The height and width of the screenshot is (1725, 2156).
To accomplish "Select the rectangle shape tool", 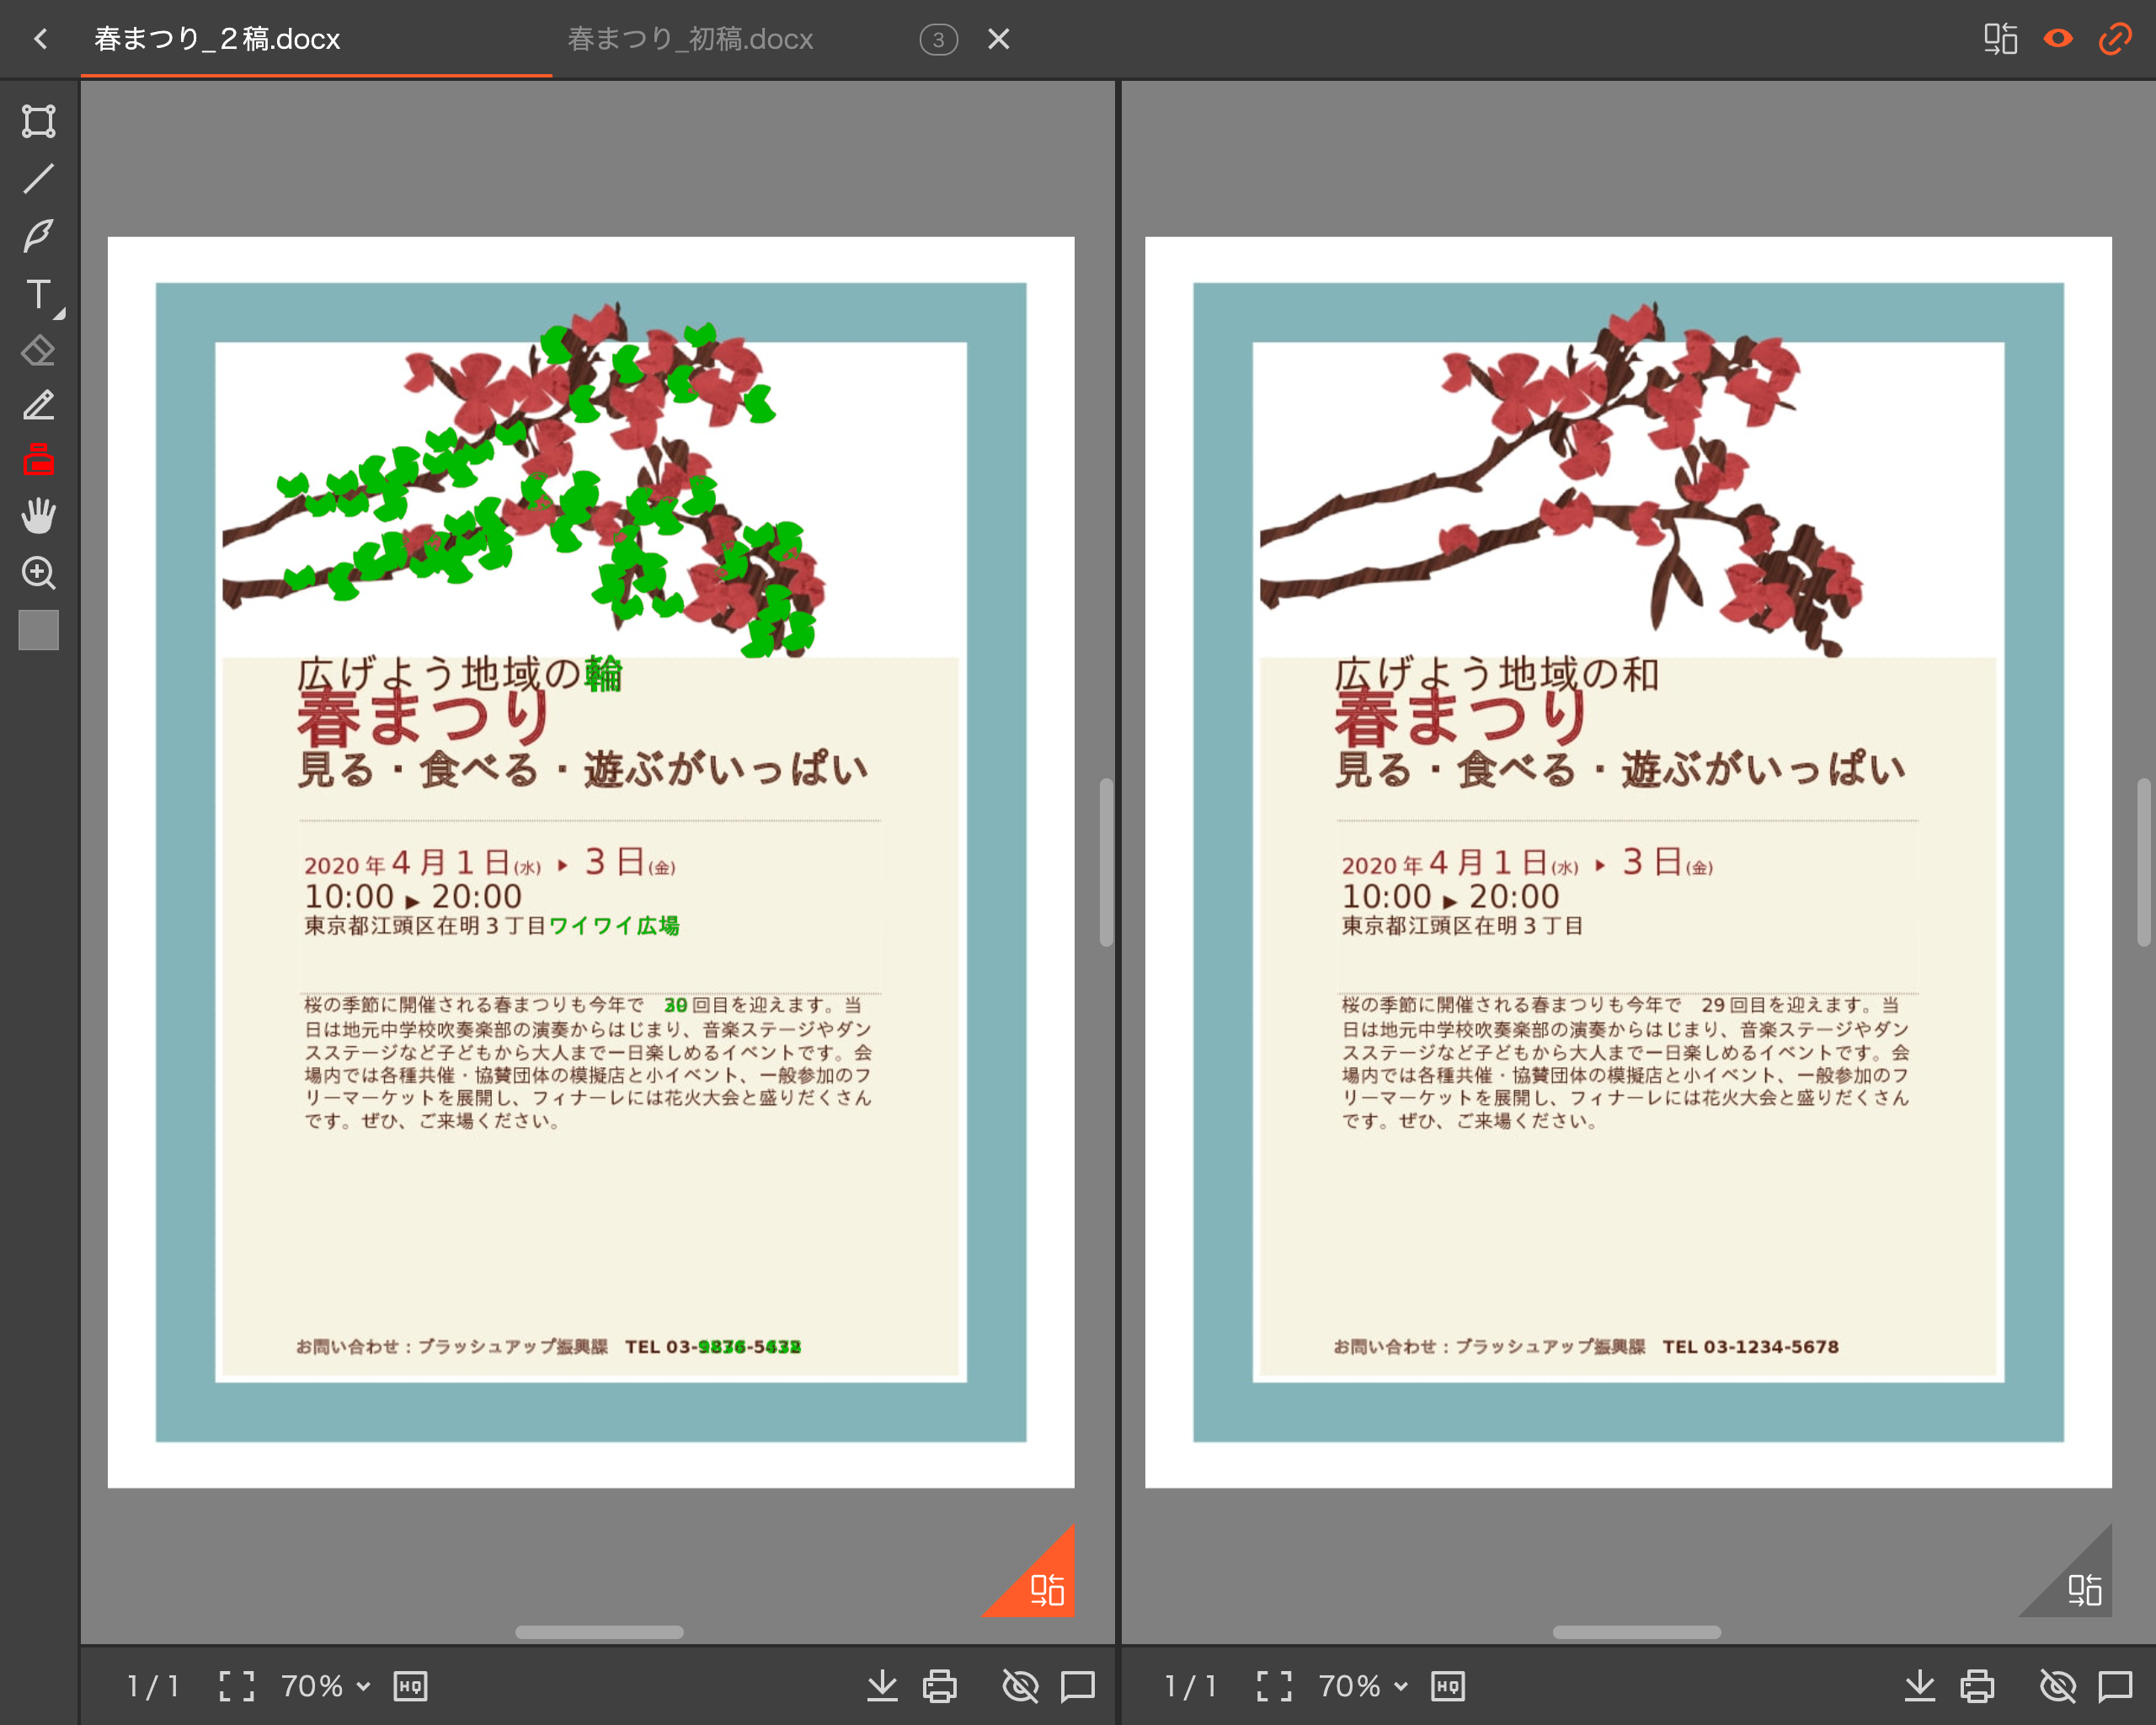I will (38, 121).
